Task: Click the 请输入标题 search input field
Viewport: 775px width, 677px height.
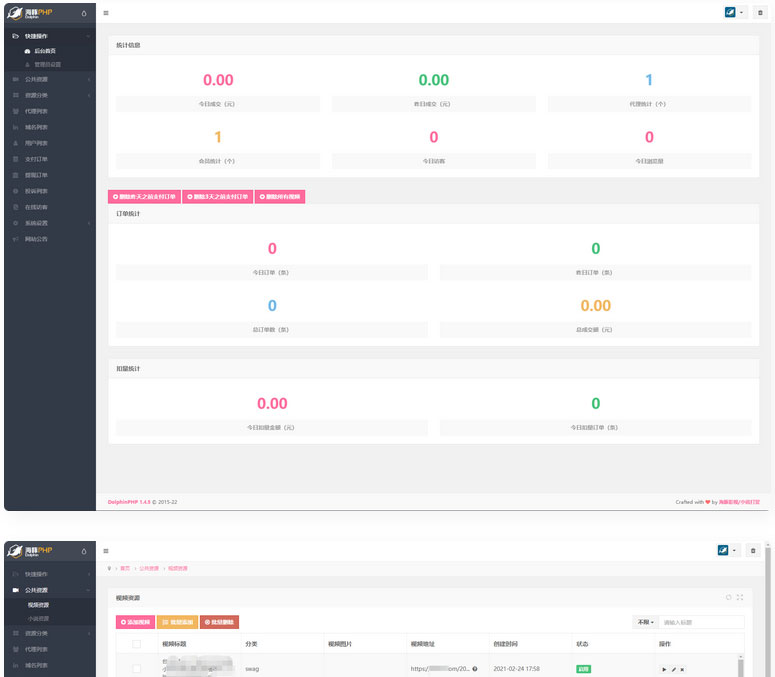Action: tap(700, 622)
